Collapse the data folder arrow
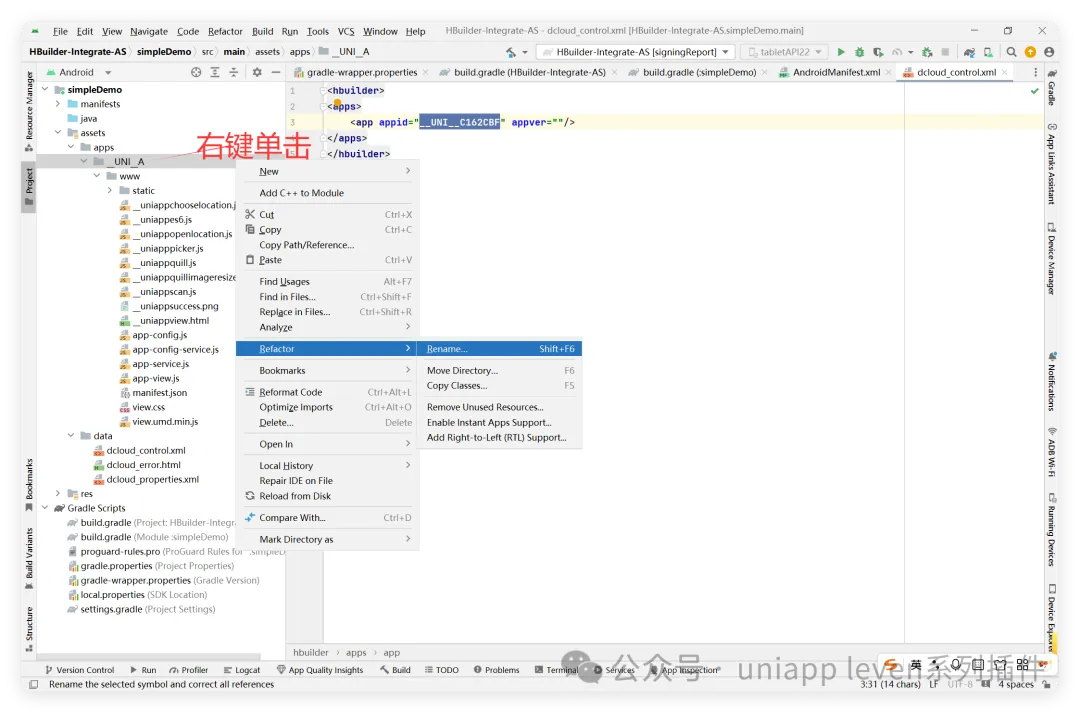The width and height of the screenshot is (1080, 712). [x=71, y=436]
